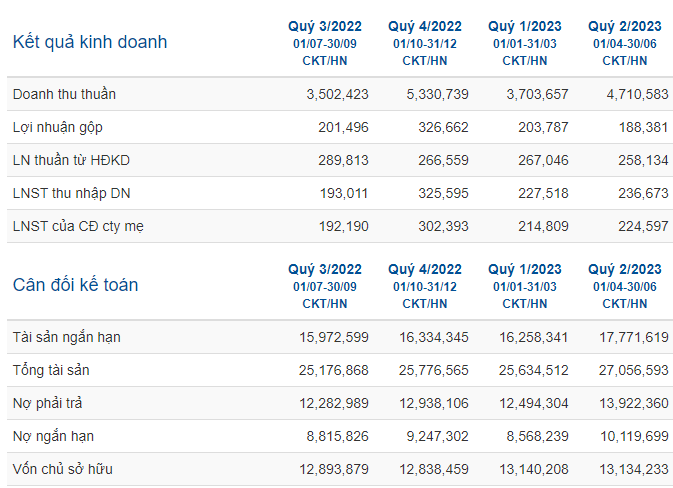673x488 pixels.
Task: Open Quý 1/2023 column in balance sheet
Action: click(x=525, y=270)
